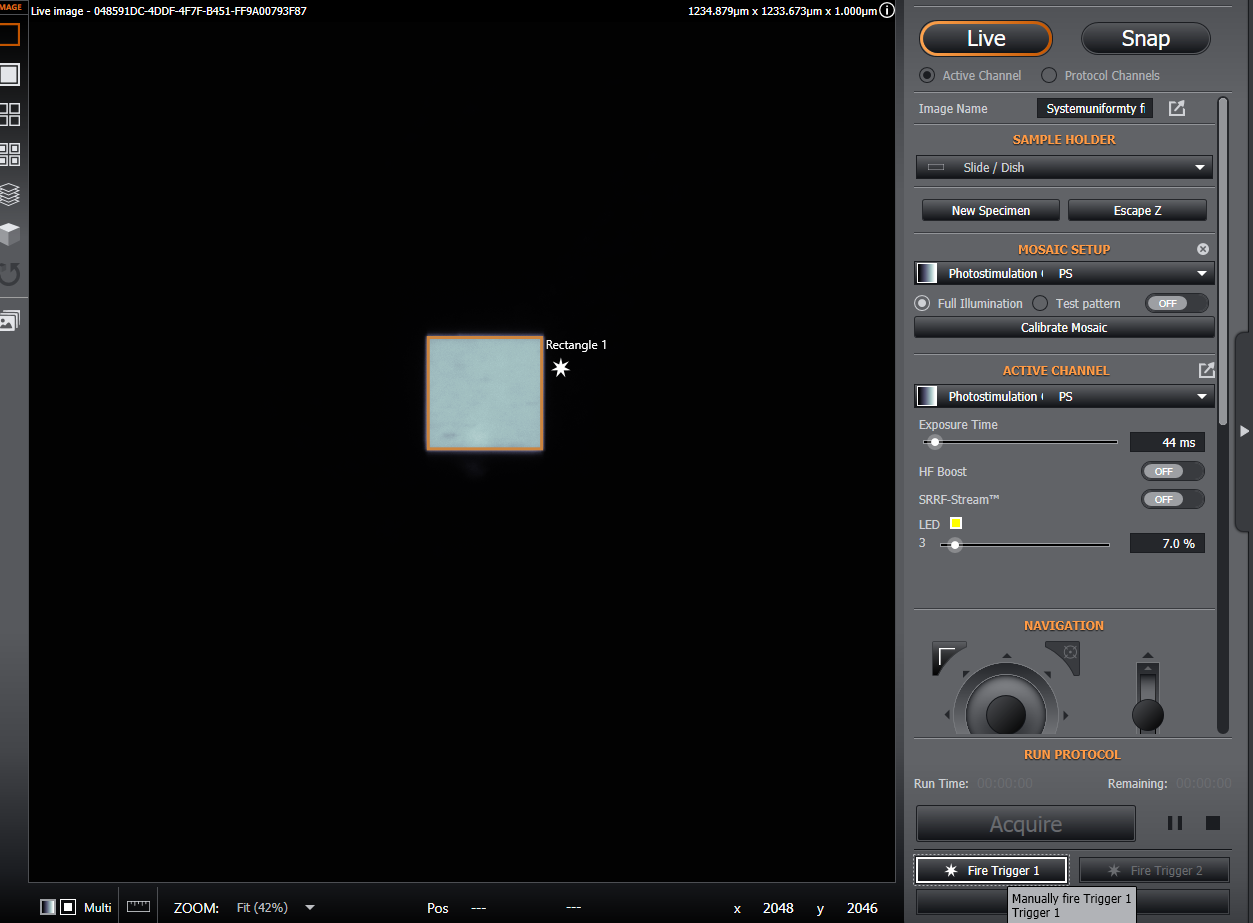
Task: Click the Exposure Time slider handle
Action: point(935,442)
